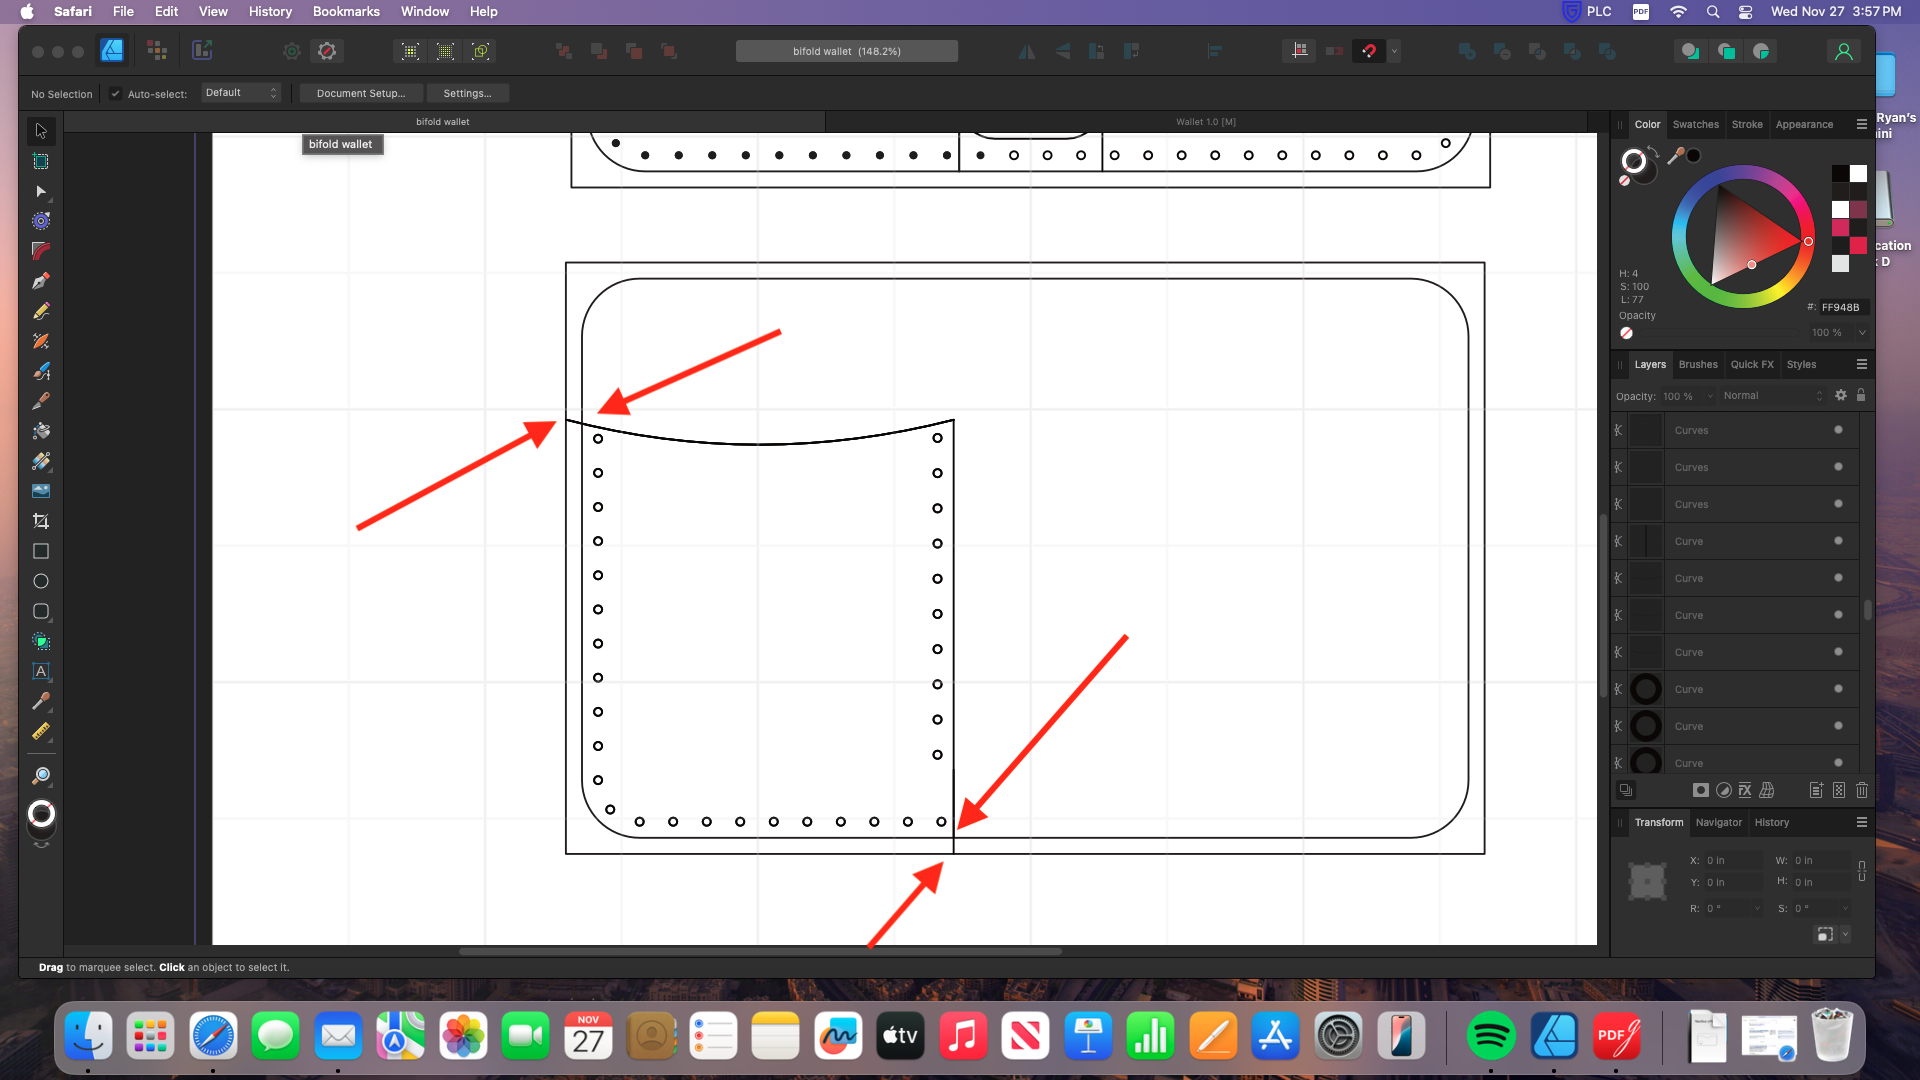
Task: Open the Bookmarks menu in menu bar
Action: point(346,11)
